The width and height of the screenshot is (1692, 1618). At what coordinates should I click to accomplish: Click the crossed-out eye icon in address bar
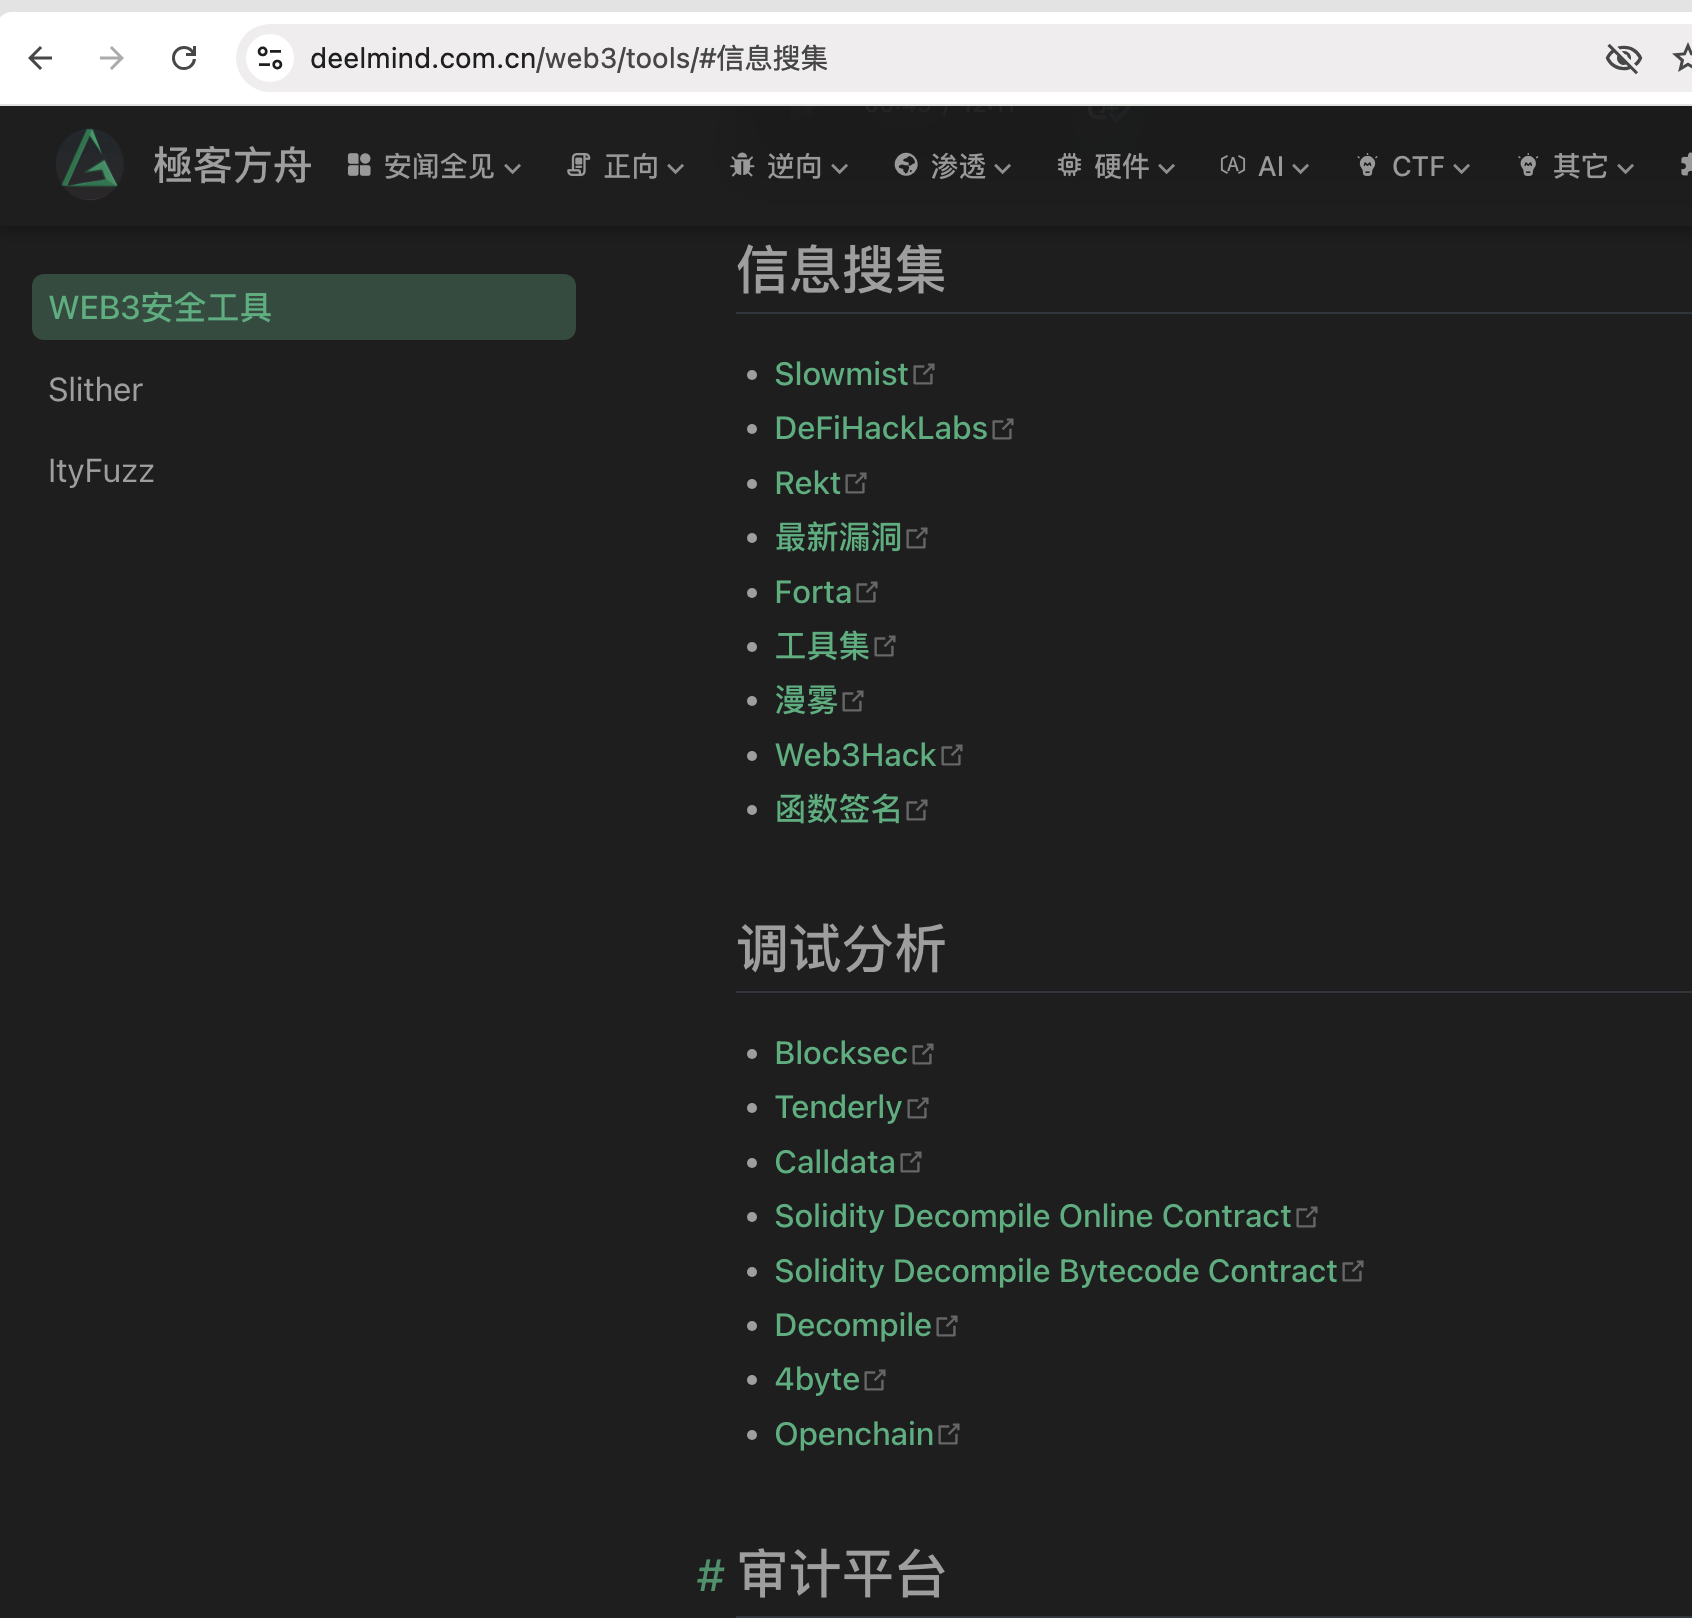[x=1623, y=58]
